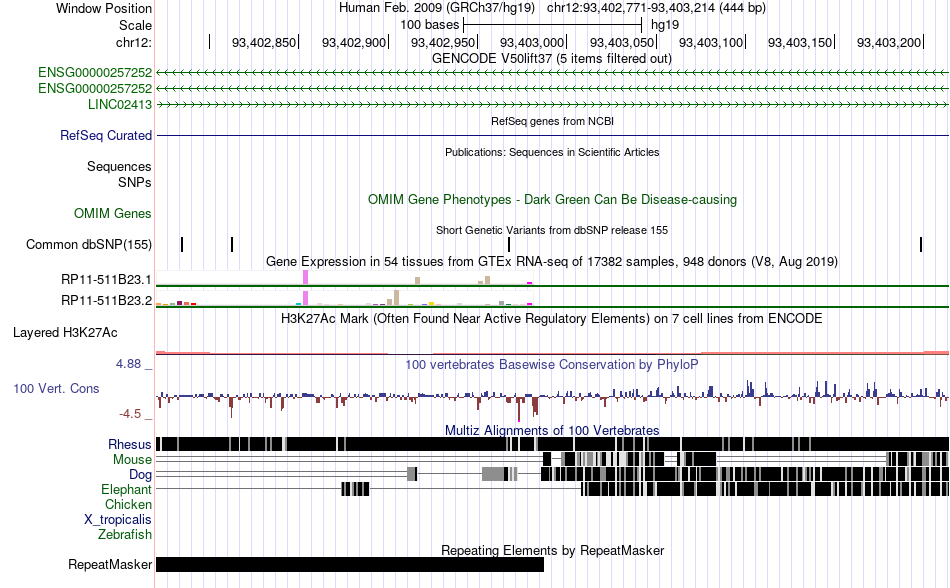Open the OMIM Genes track label
This screenshot has width=950, height=588.
pyautogui.click(x=113, y=213)
